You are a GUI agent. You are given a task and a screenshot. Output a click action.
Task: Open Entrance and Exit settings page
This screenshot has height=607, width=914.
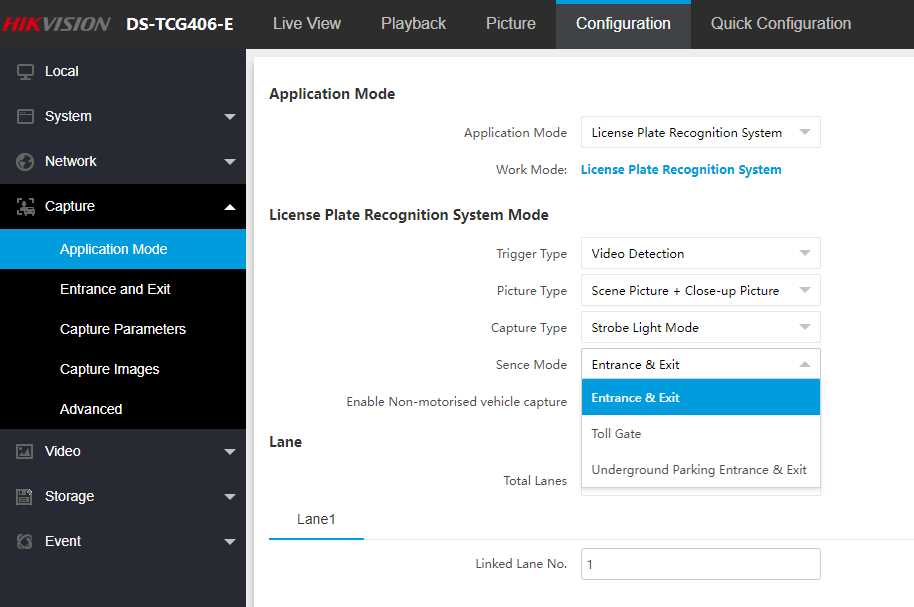tap(115, 289)
